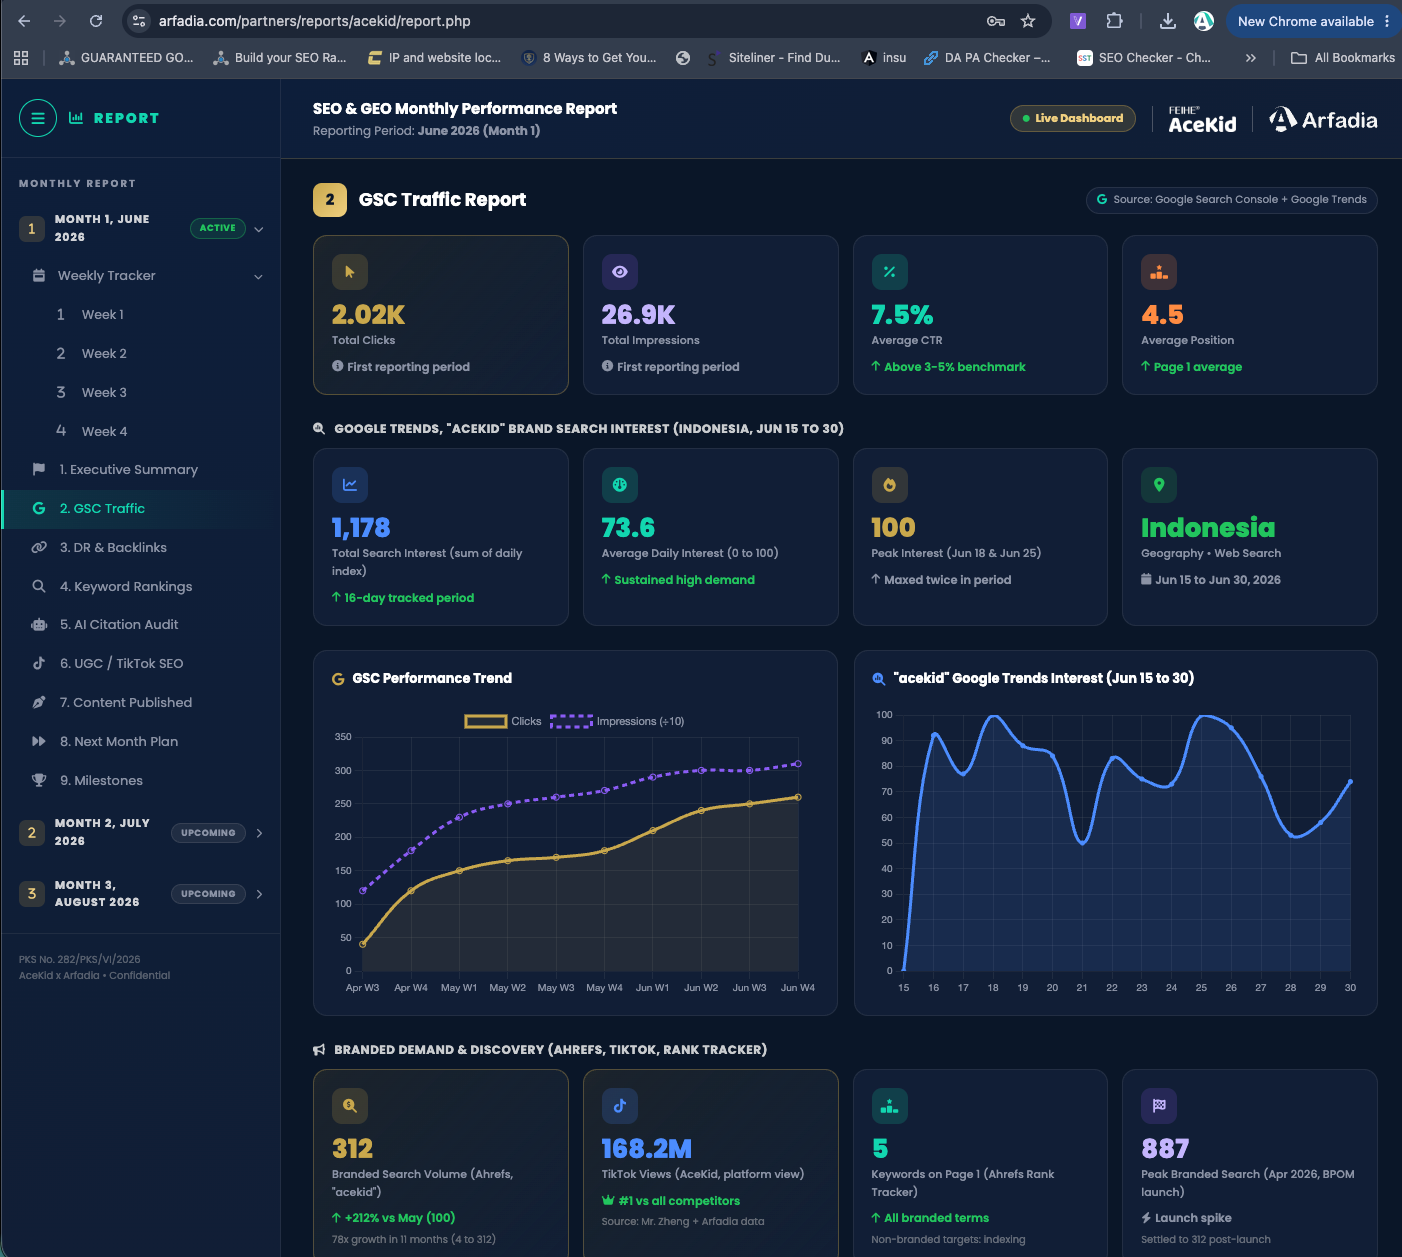Click the TikTok icon on TikTok Views card
This screenshot has height=1257, width=1402.
pyautogui.click(x=620, y=1106)
